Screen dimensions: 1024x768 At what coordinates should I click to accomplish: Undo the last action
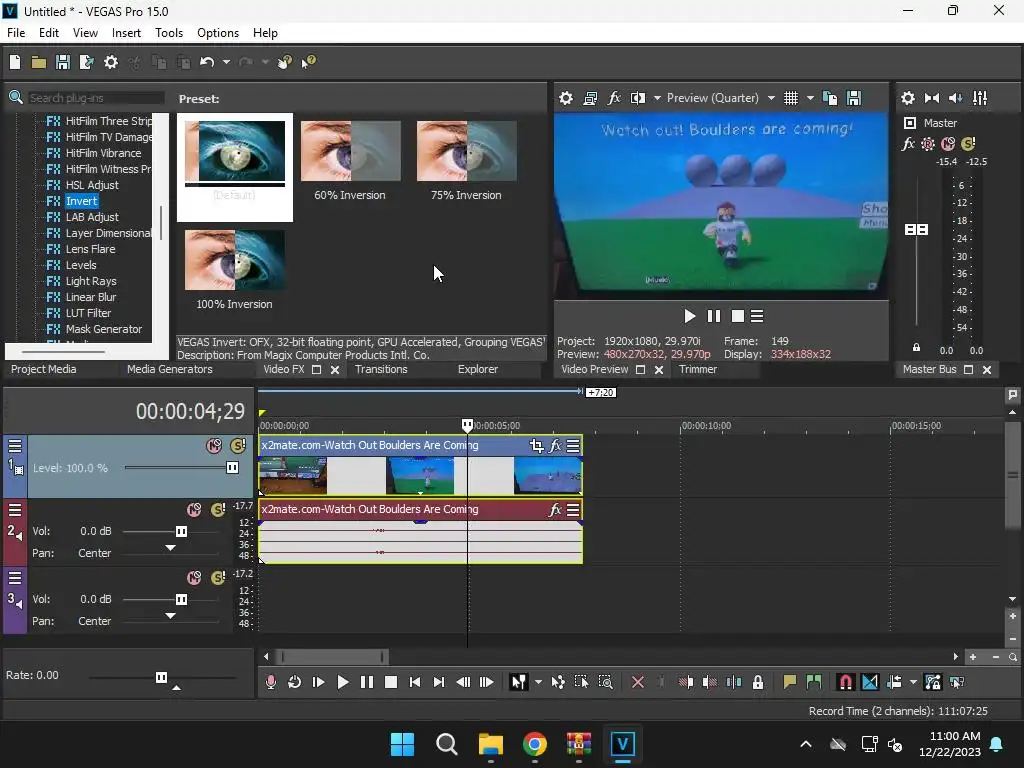207,62
